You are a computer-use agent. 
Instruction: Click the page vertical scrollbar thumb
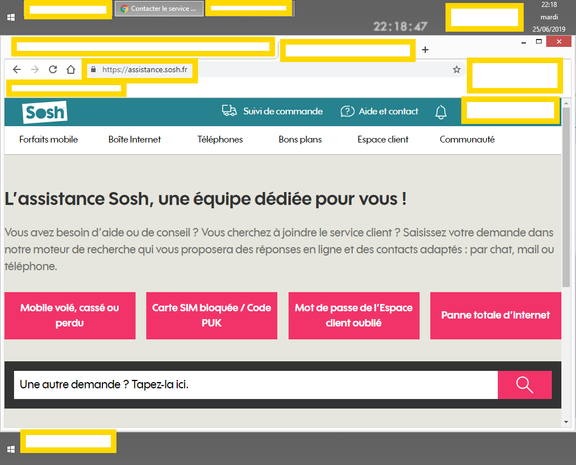pos(566,197)
